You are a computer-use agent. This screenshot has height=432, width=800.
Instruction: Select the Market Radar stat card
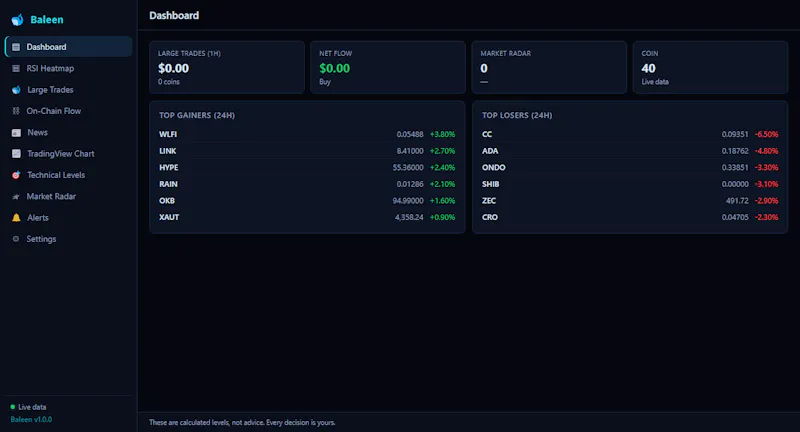[x=549, y=67]
